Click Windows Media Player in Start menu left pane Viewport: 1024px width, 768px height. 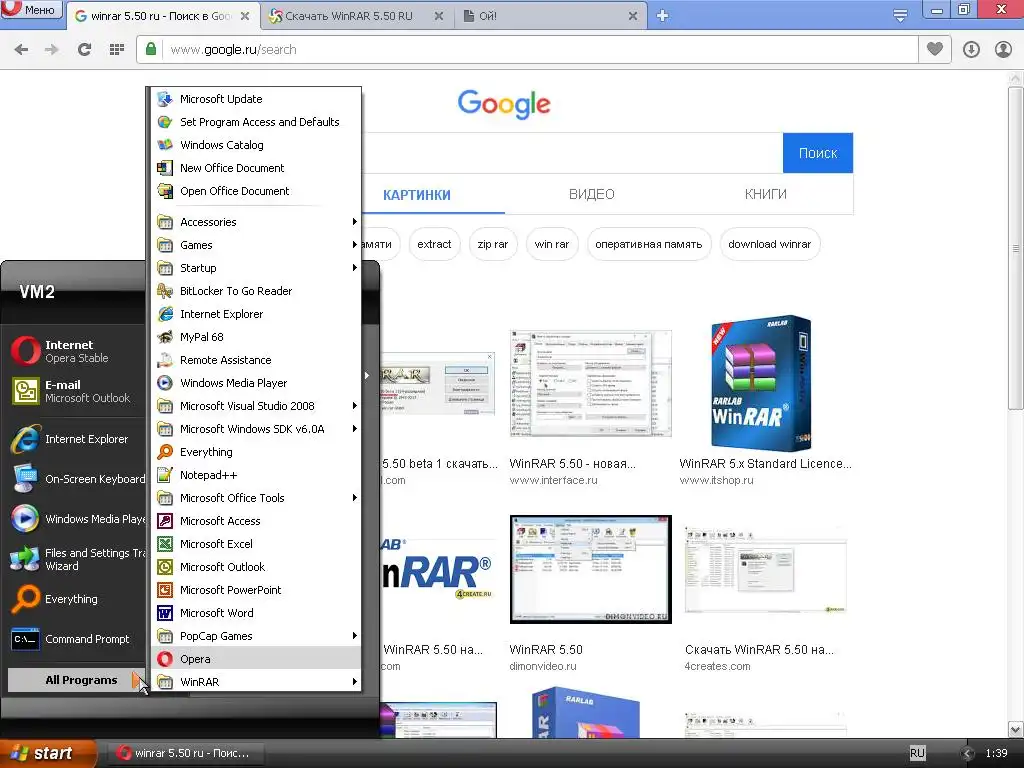pyautogui.click(x=76, y=519)
